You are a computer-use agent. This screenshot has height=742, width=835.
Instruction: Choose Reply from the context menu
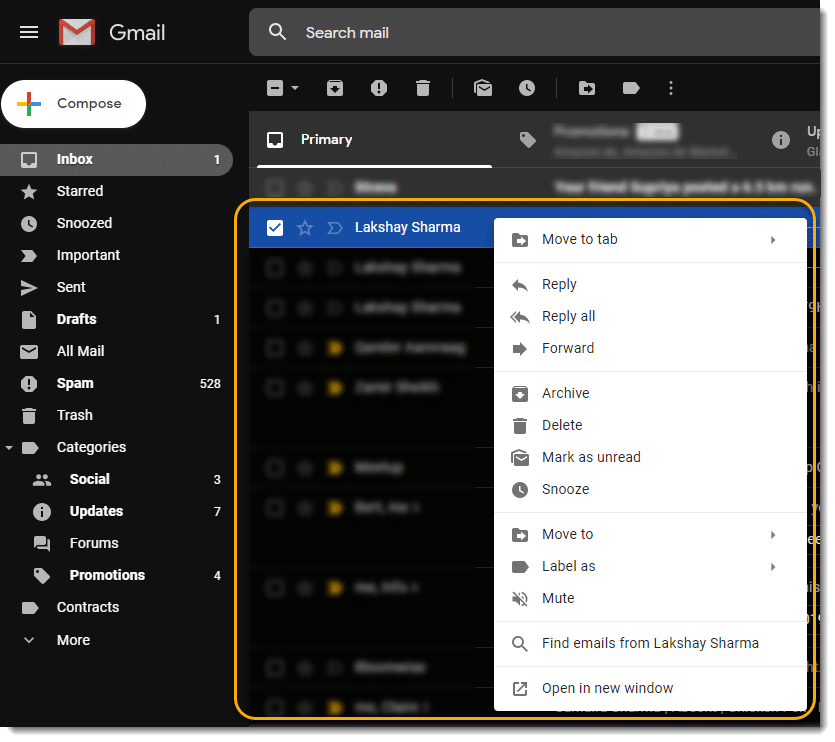pos(650,284)
